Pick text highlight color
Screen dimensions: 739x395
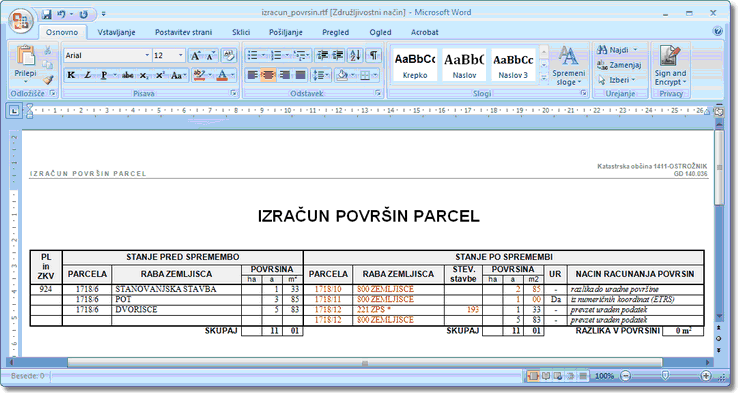click(x=200, y=75)
